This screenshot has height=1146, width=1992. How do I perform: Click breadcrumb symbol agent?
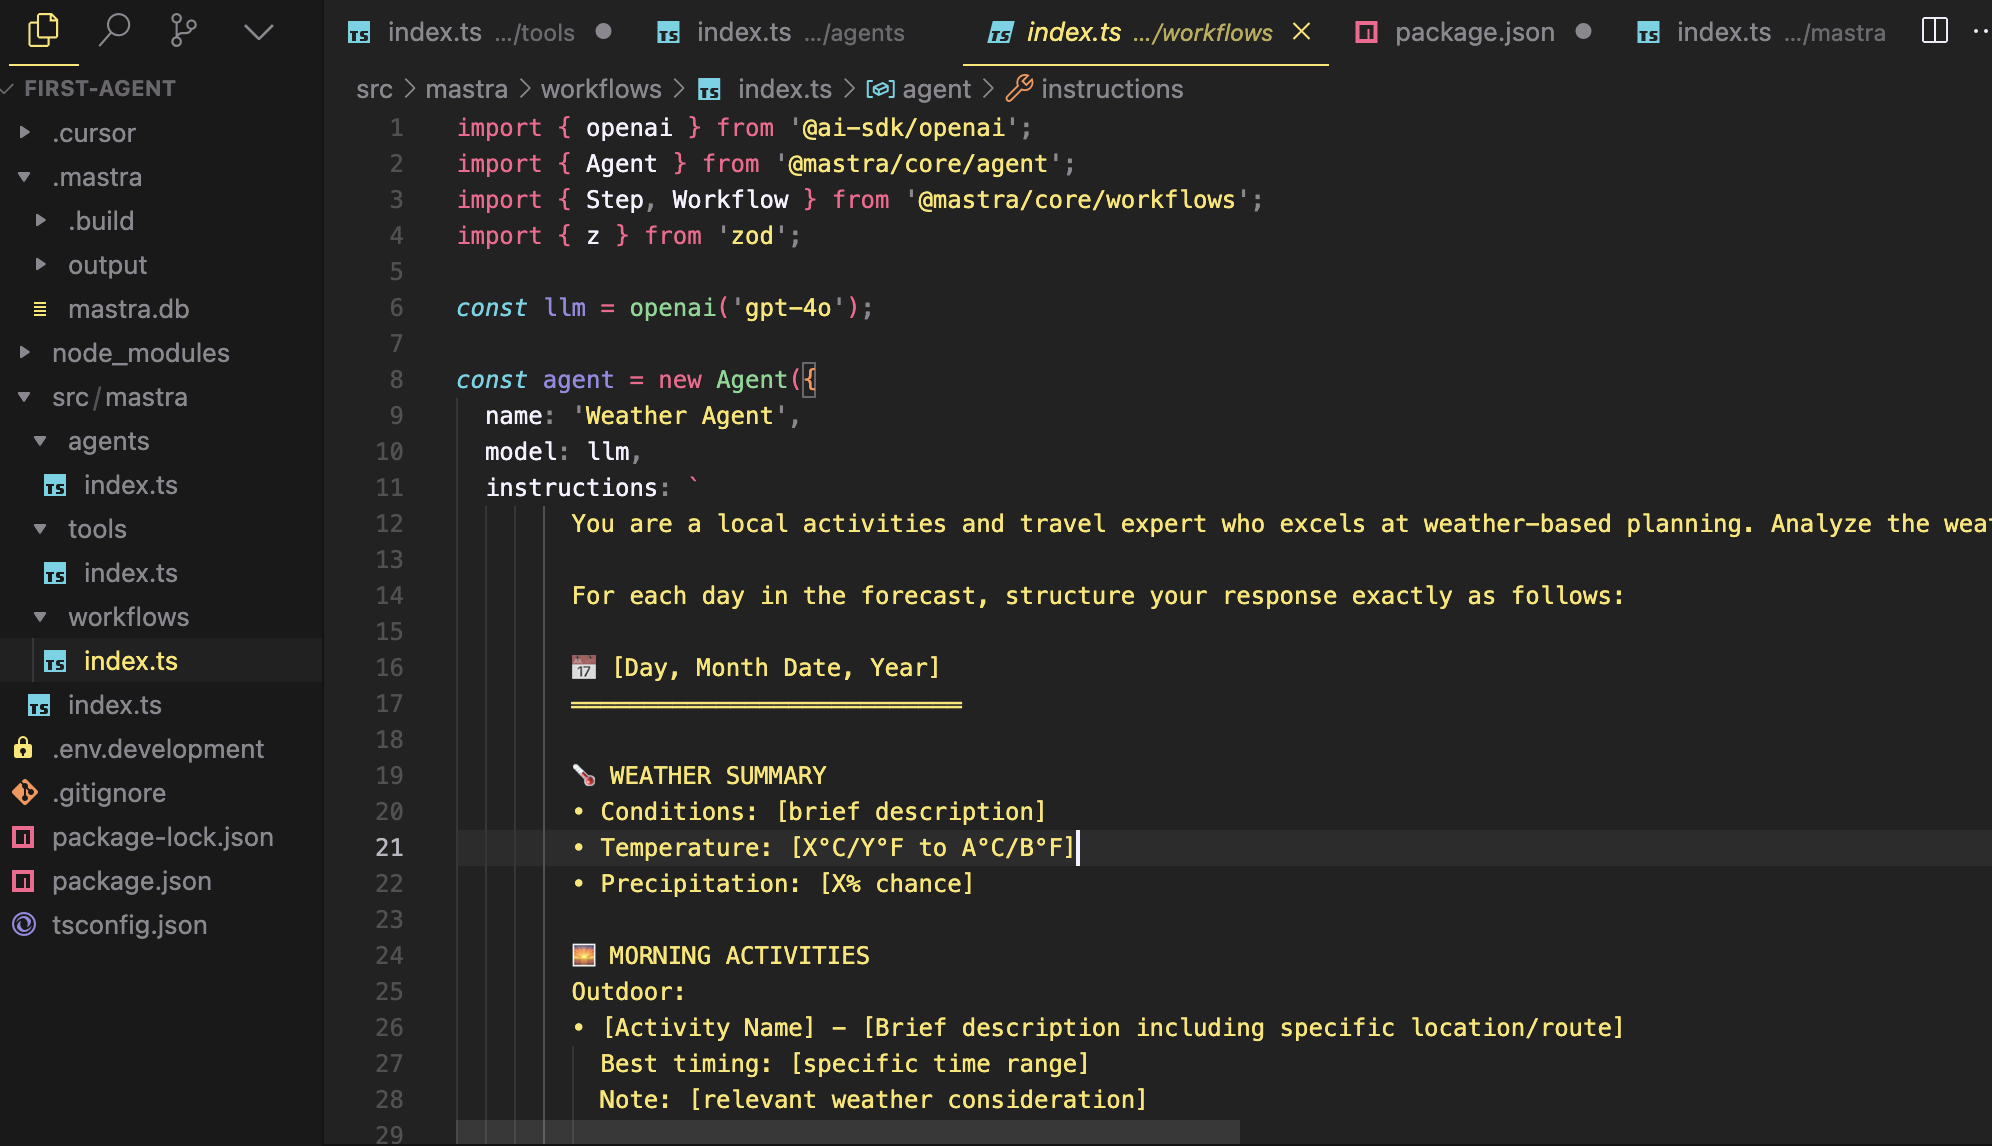pos(936,89)
